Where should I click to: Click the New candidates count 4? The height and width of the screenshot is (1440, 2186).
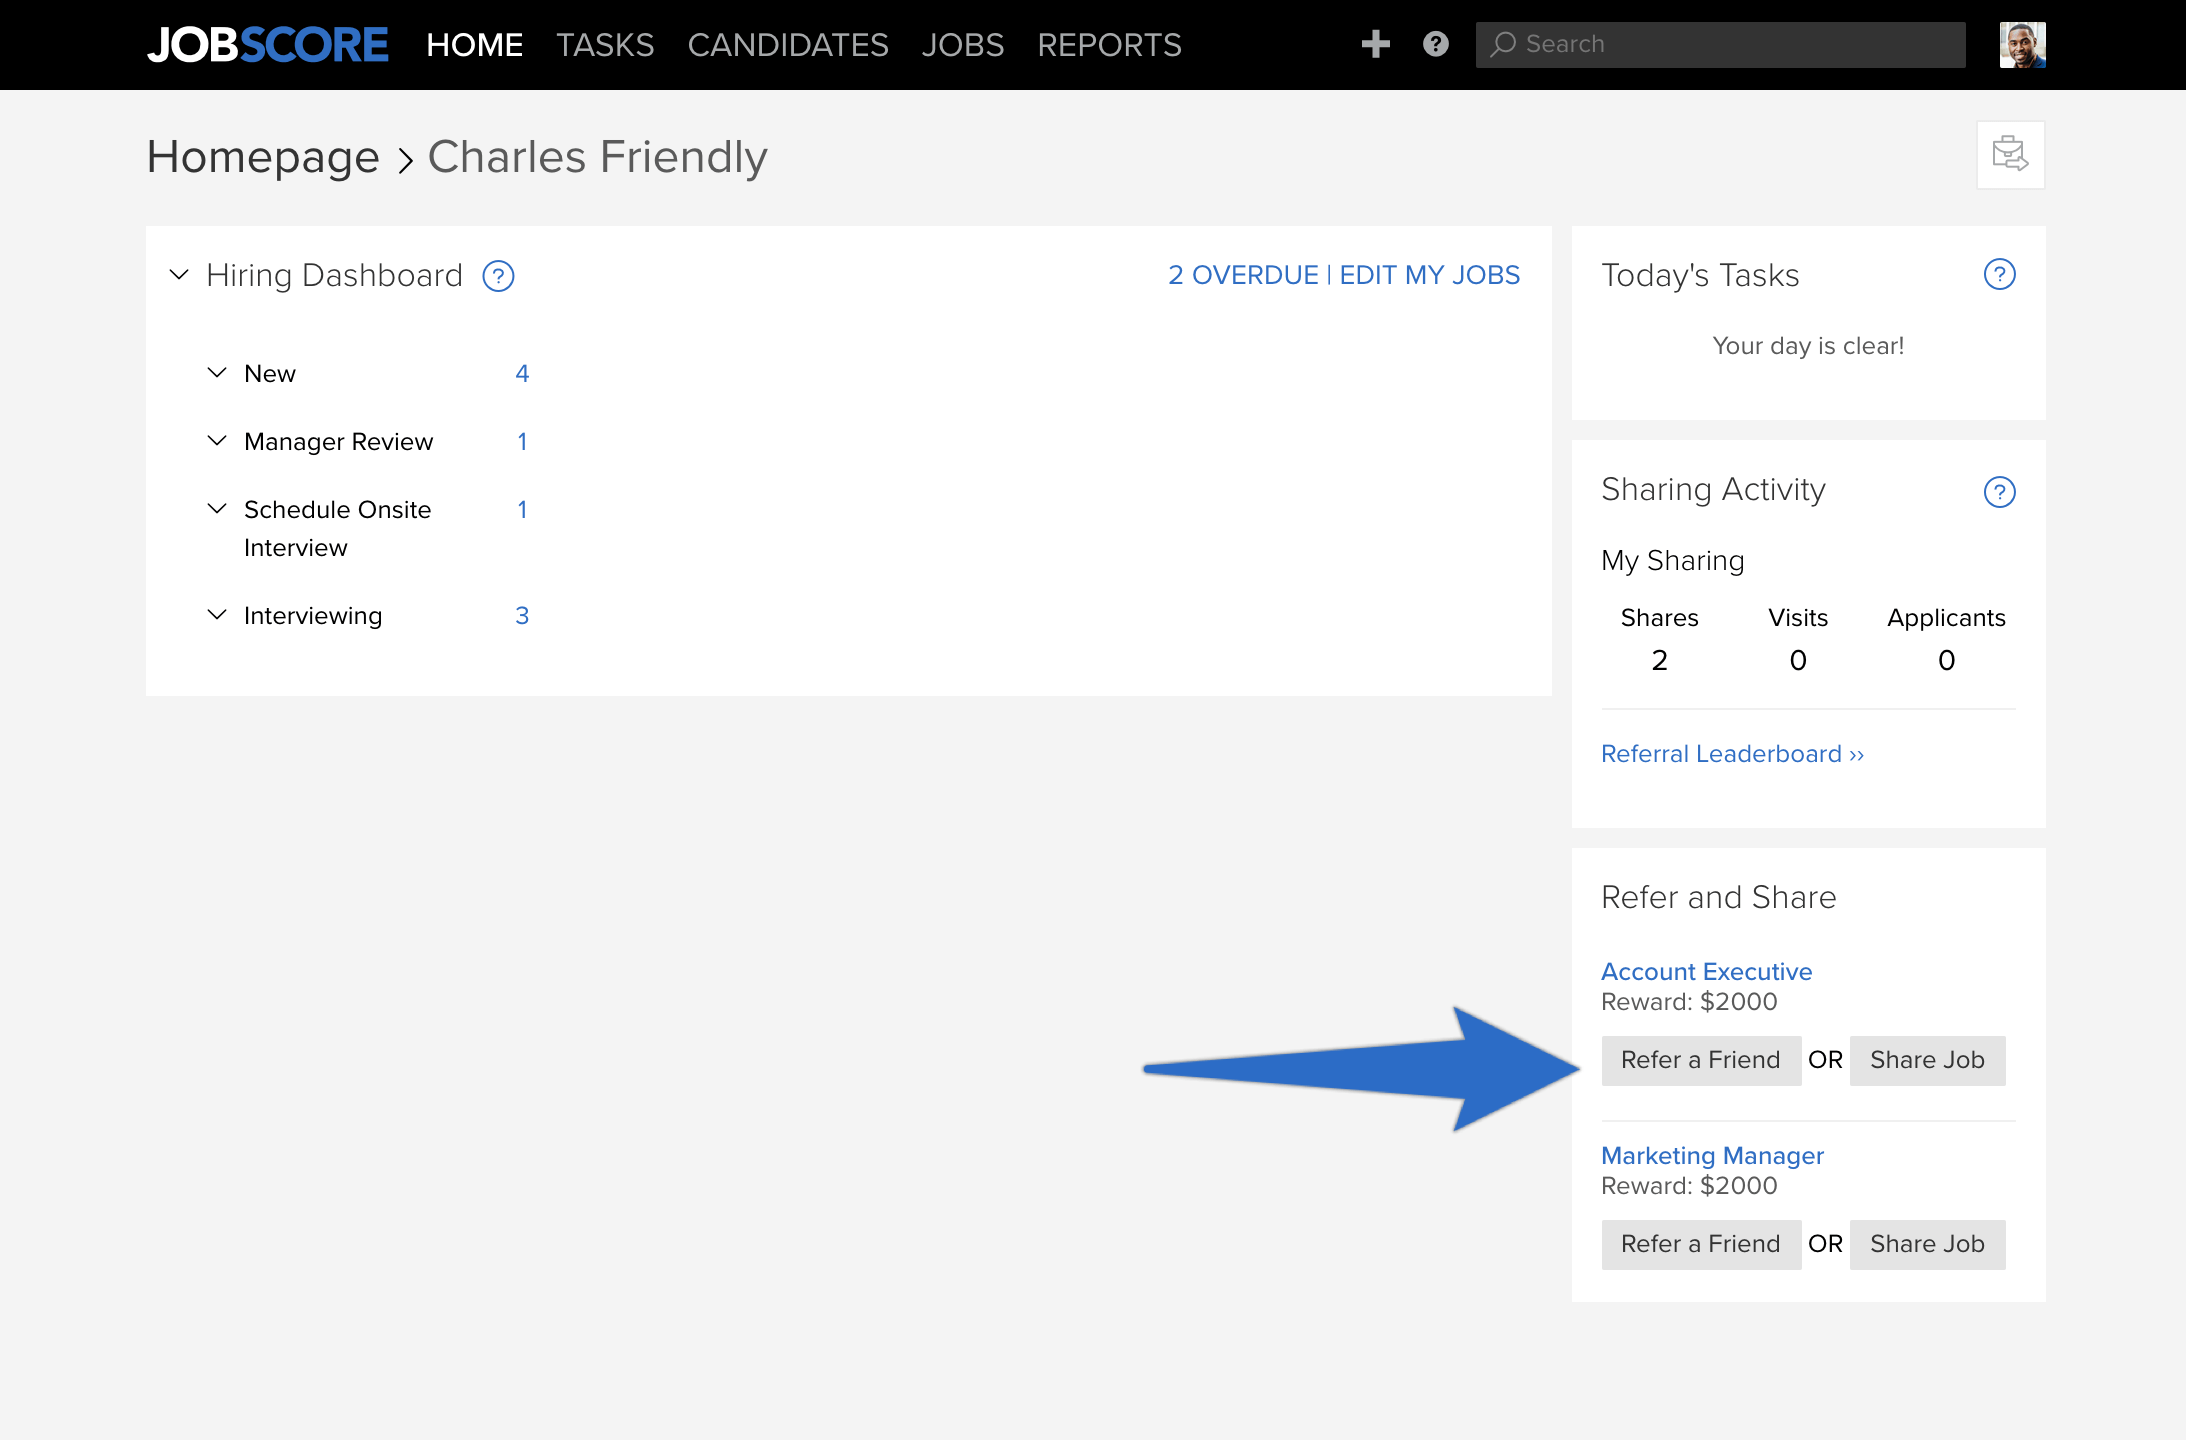(x=522, y=373)
